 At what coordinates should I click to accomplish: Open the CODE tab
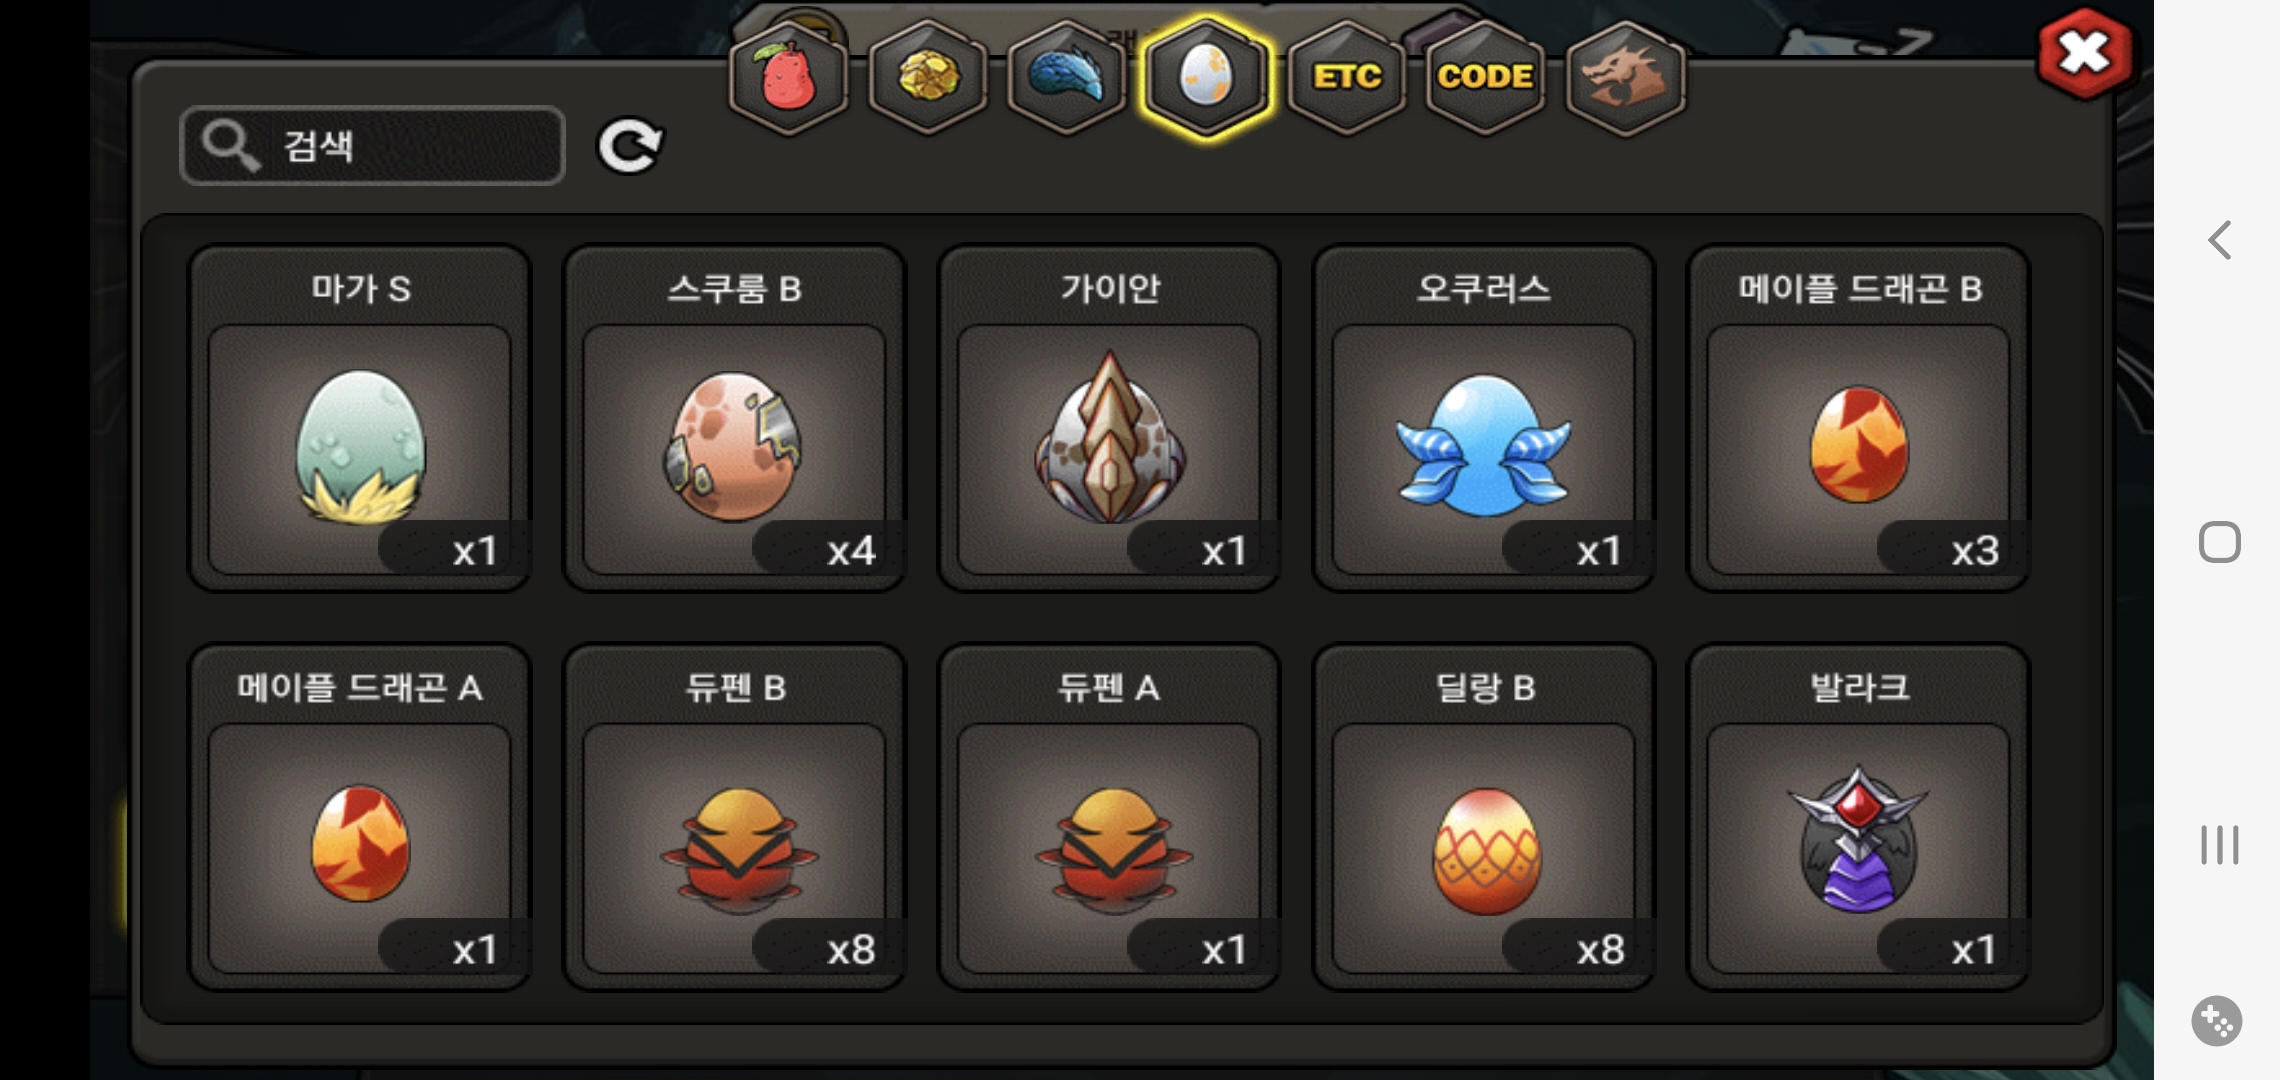click(x=1485, y=78)
